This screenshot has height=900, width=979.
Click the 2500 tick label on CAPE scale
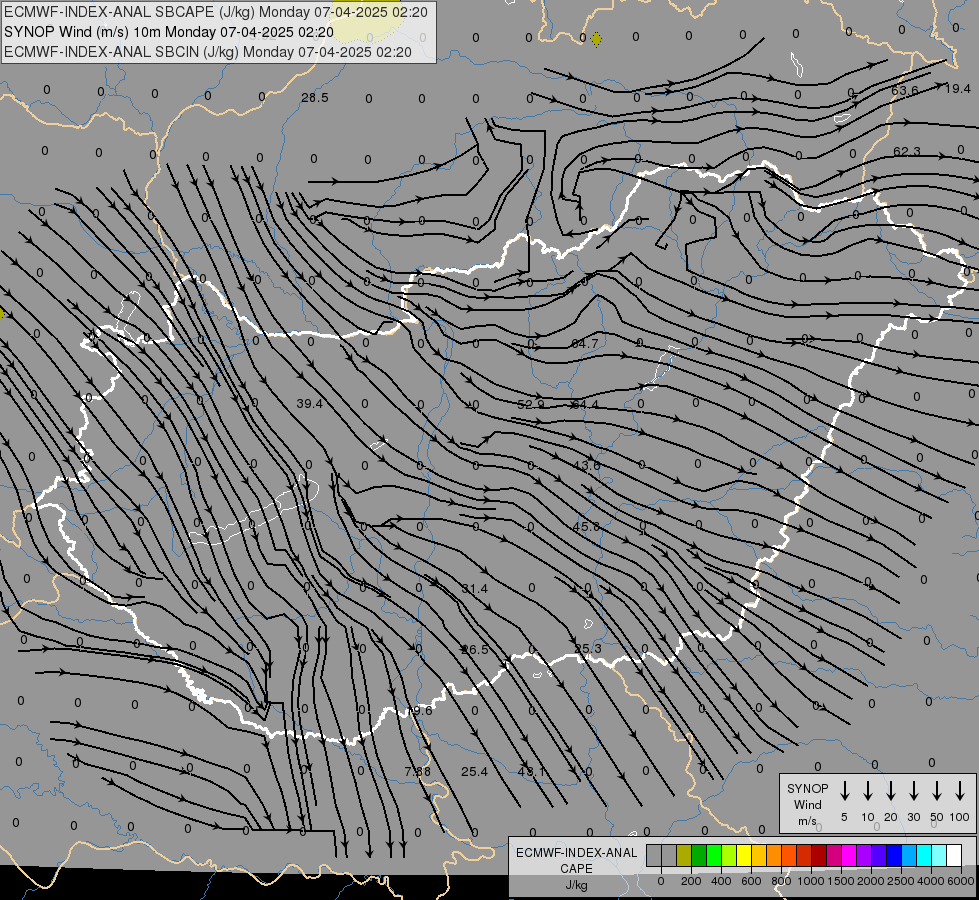coord(900,881)
